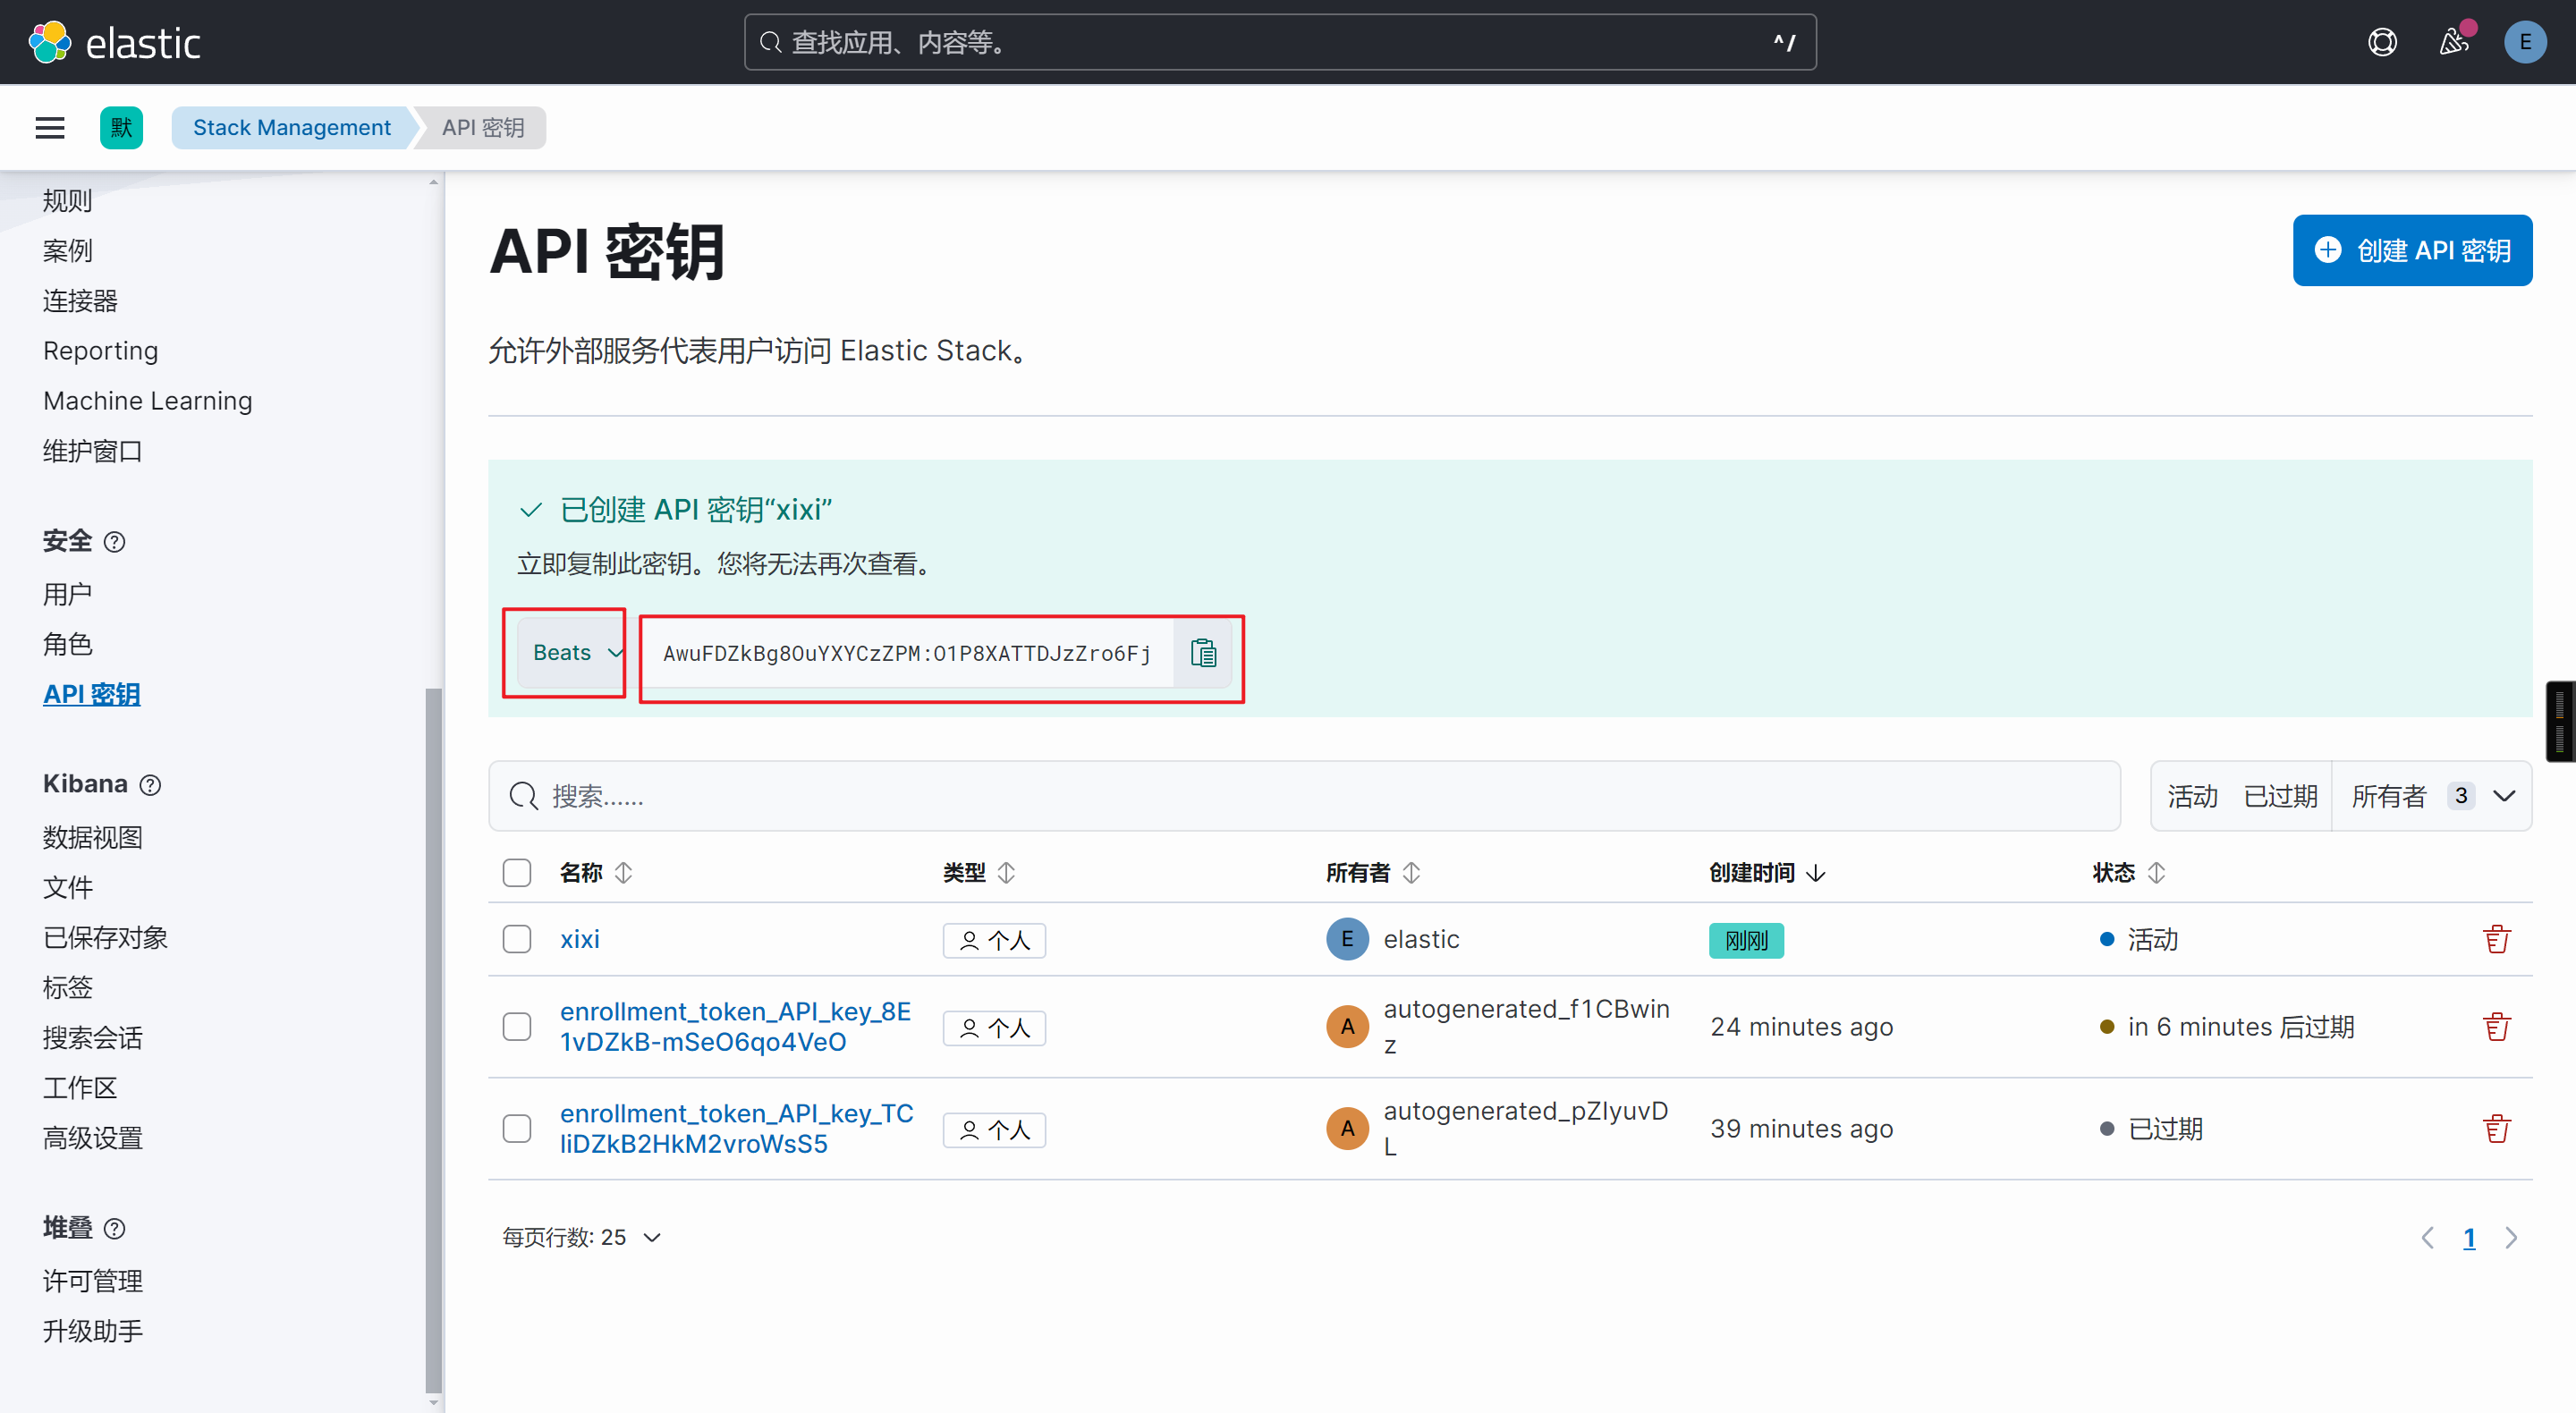Open 角色 under 安全
The image size is (2576, 1413).
click(67, 644)
